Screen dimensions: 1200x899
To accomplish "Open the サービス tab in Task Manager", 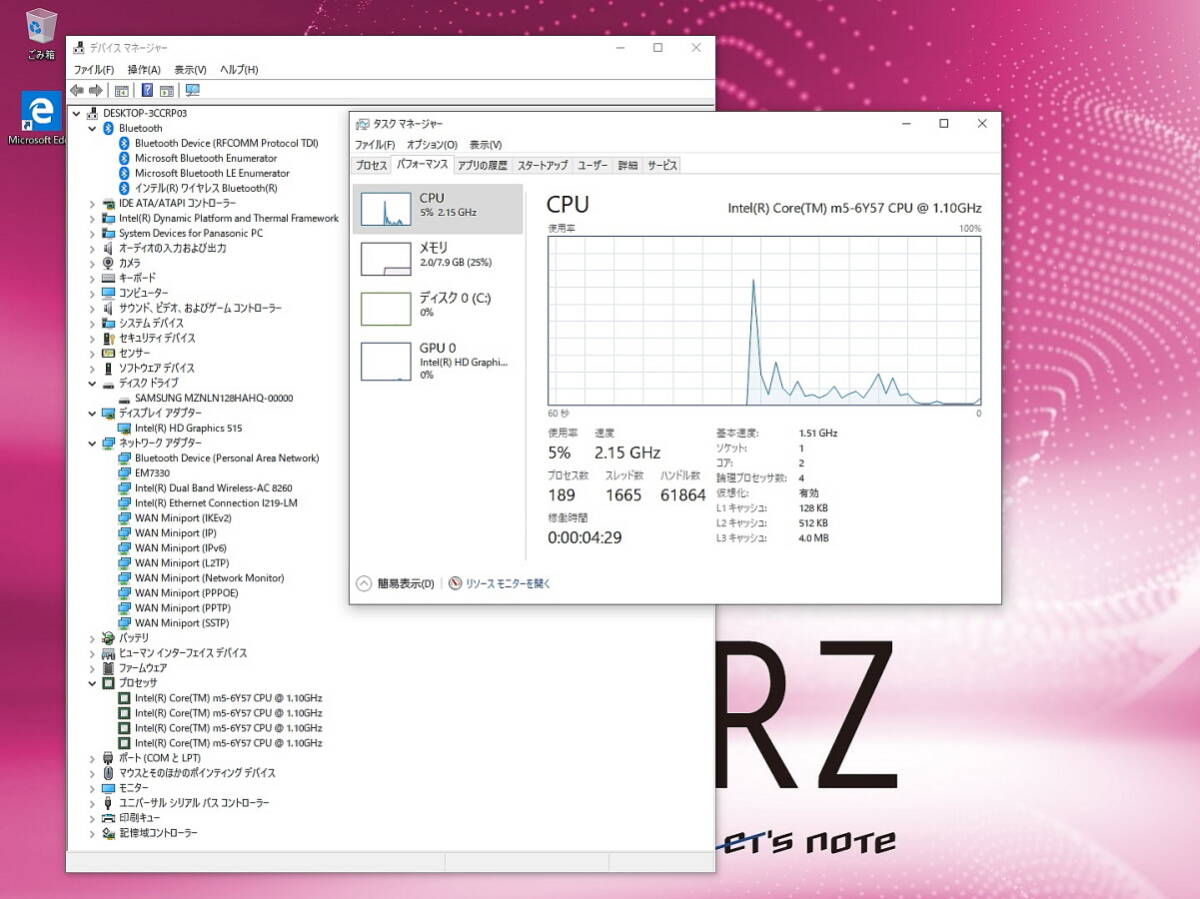I will 662,165.
